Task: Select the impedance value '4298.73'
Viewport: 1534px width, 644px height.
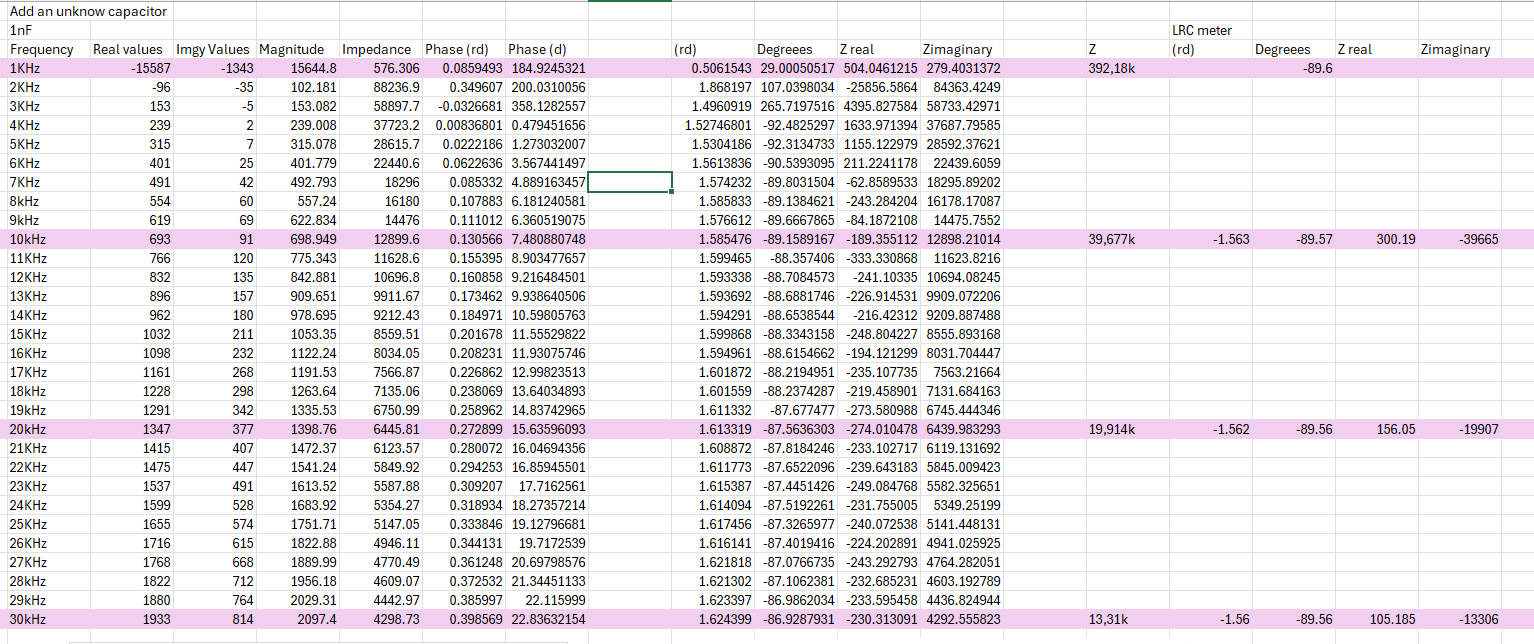Action: click(397, 619)
